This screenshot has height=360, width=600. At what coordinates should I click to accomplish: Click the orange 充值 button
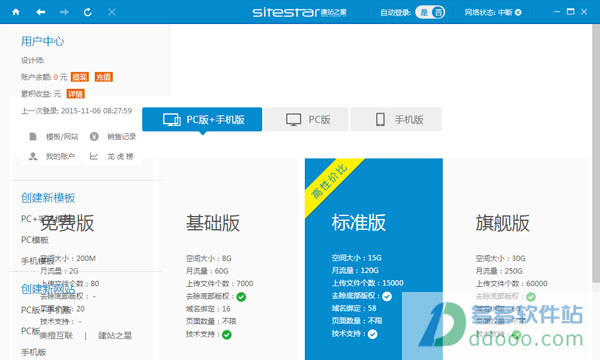point(104,77)
